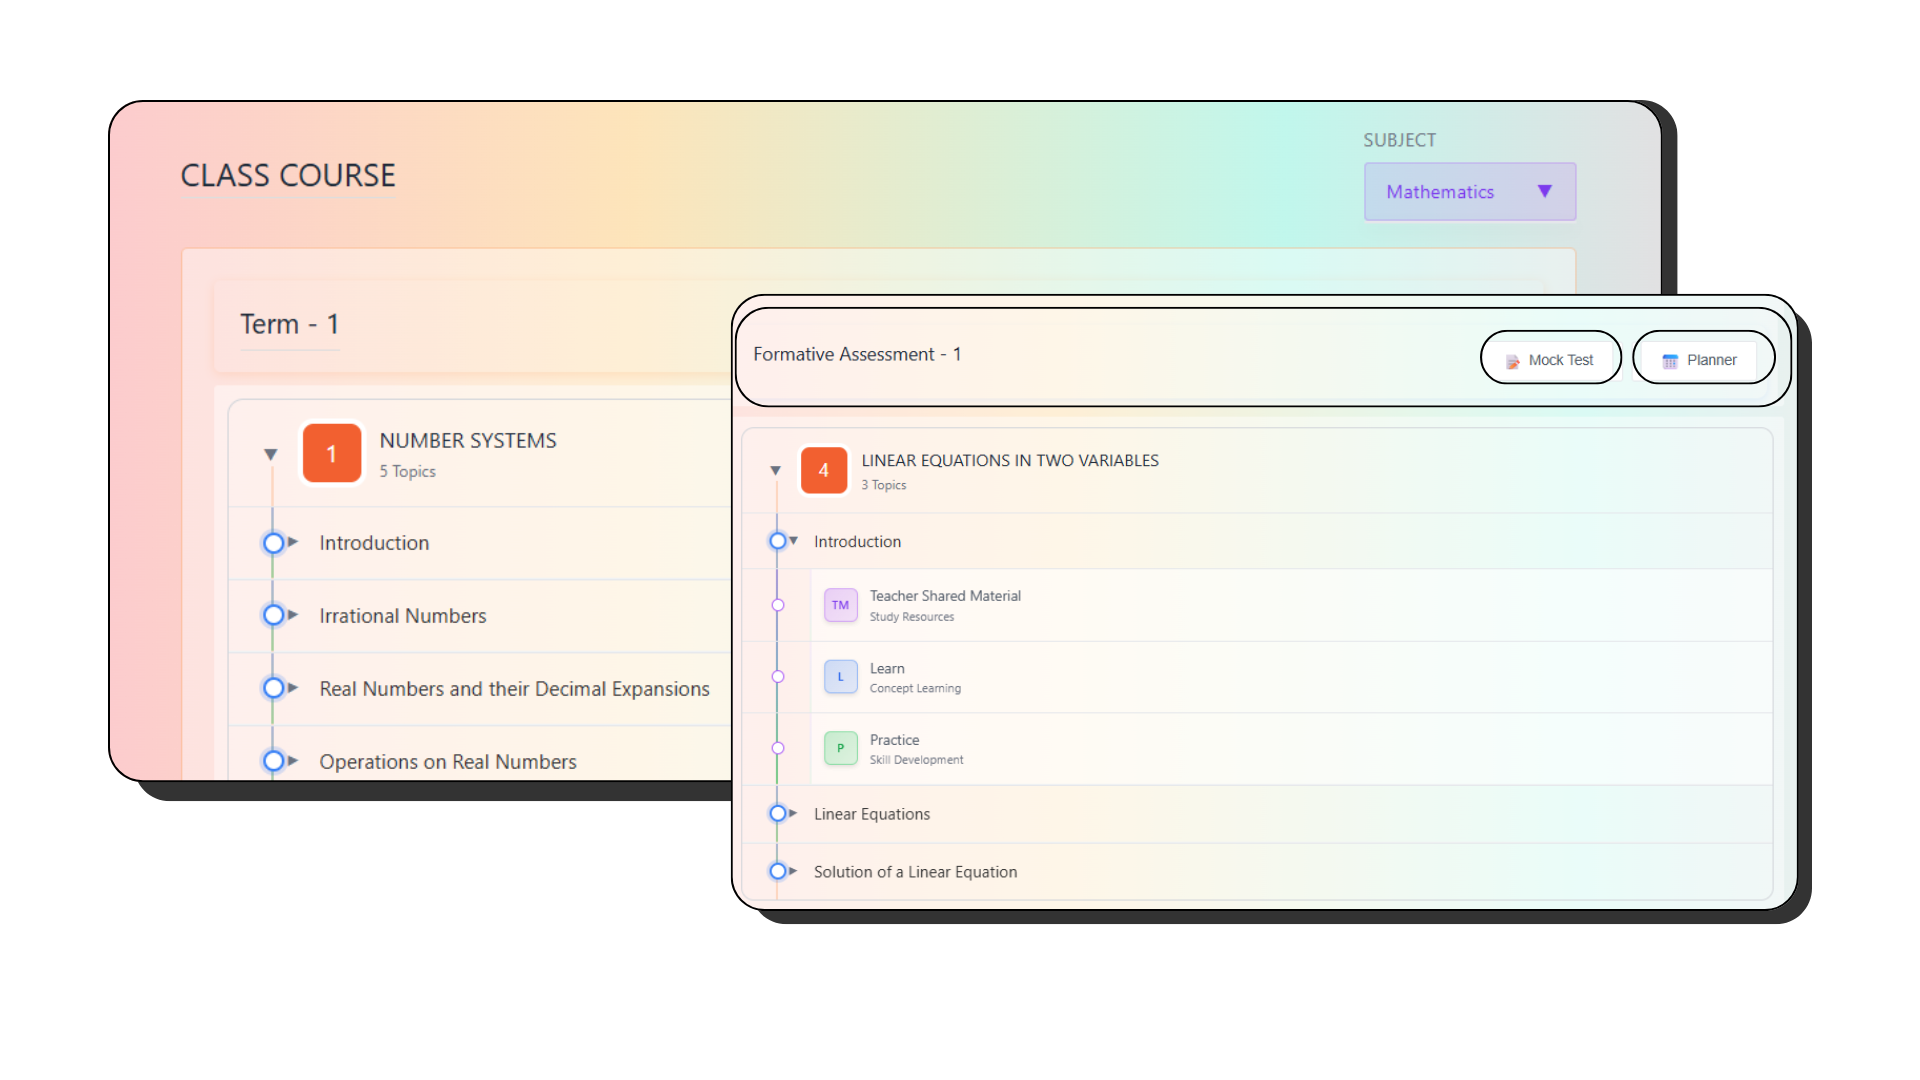1920x1080 pixels.
Task: Toggle the timeline node beside Irrational Numbers
Action: click(x=275, y=615)
